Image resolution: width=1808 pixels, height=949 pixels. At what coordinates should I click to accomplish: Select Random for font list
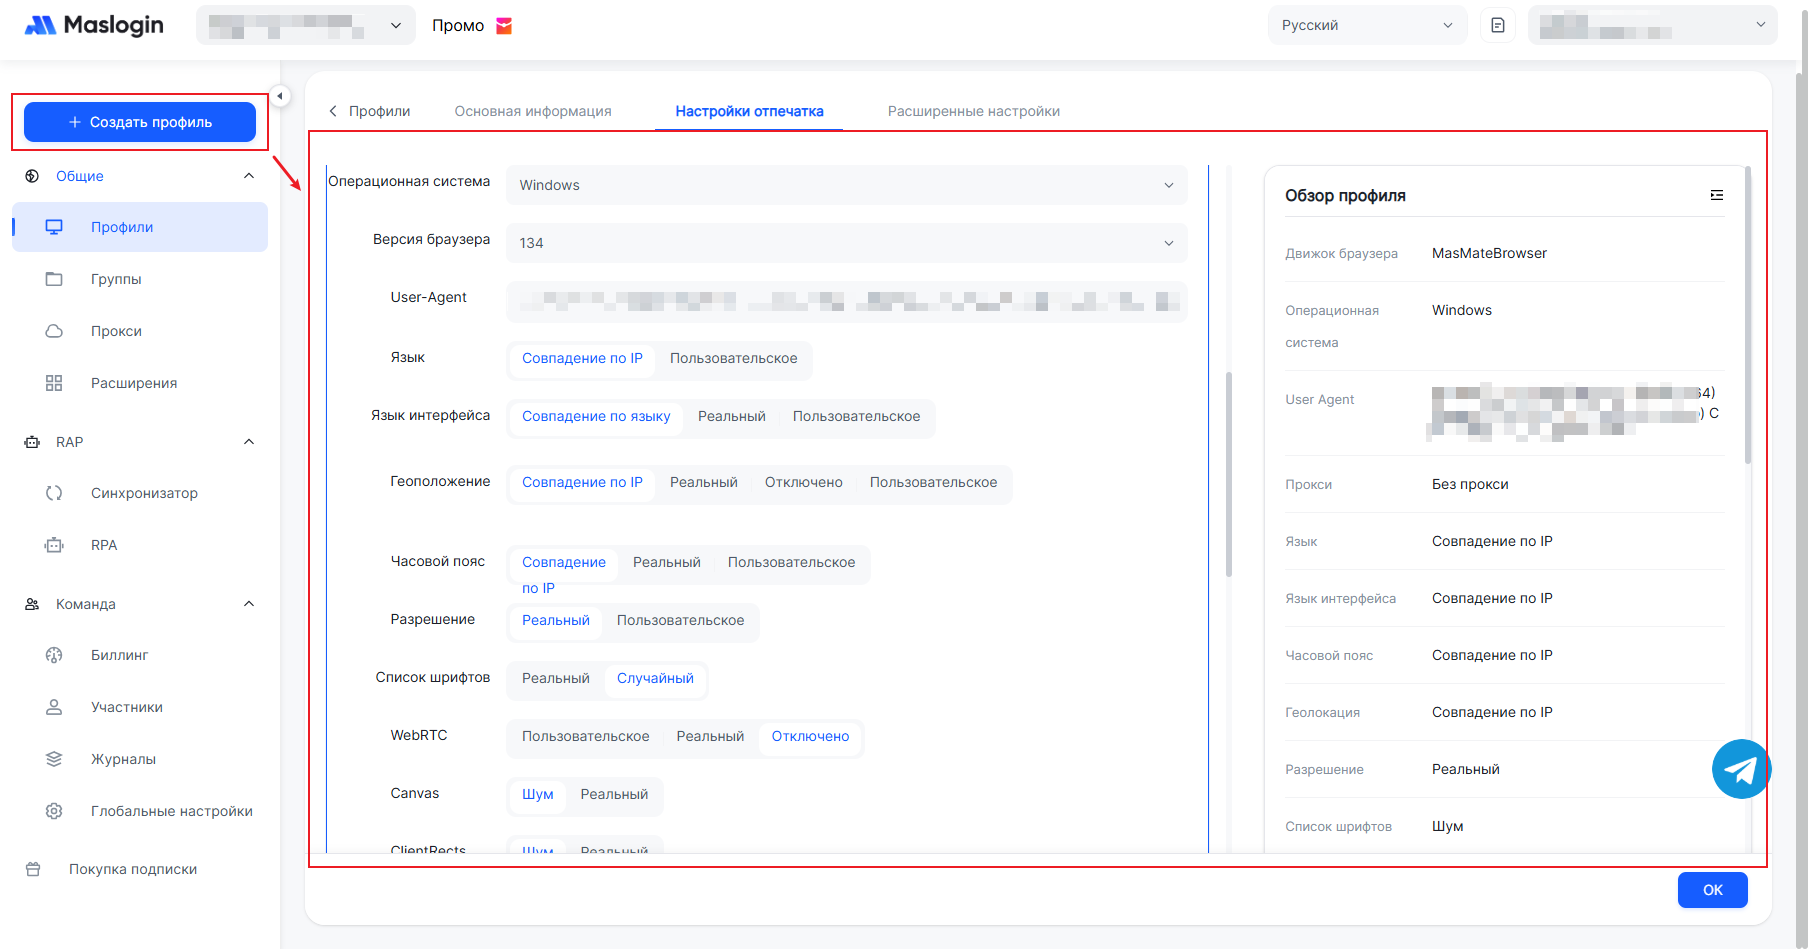tap(655, 679)
